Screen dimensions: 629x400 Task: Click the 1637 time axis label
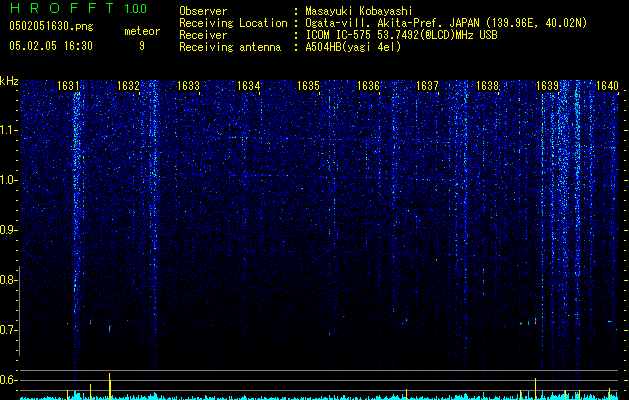coord(427,85)
